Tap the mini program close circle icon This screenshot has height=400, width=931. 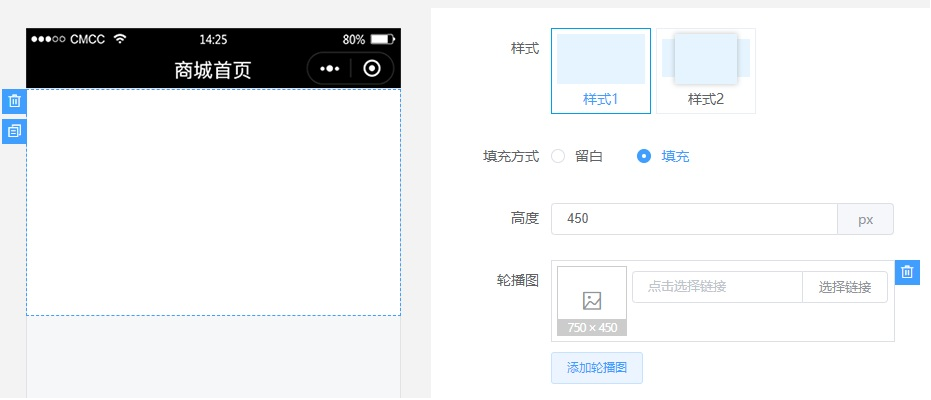tap(372, 69)
